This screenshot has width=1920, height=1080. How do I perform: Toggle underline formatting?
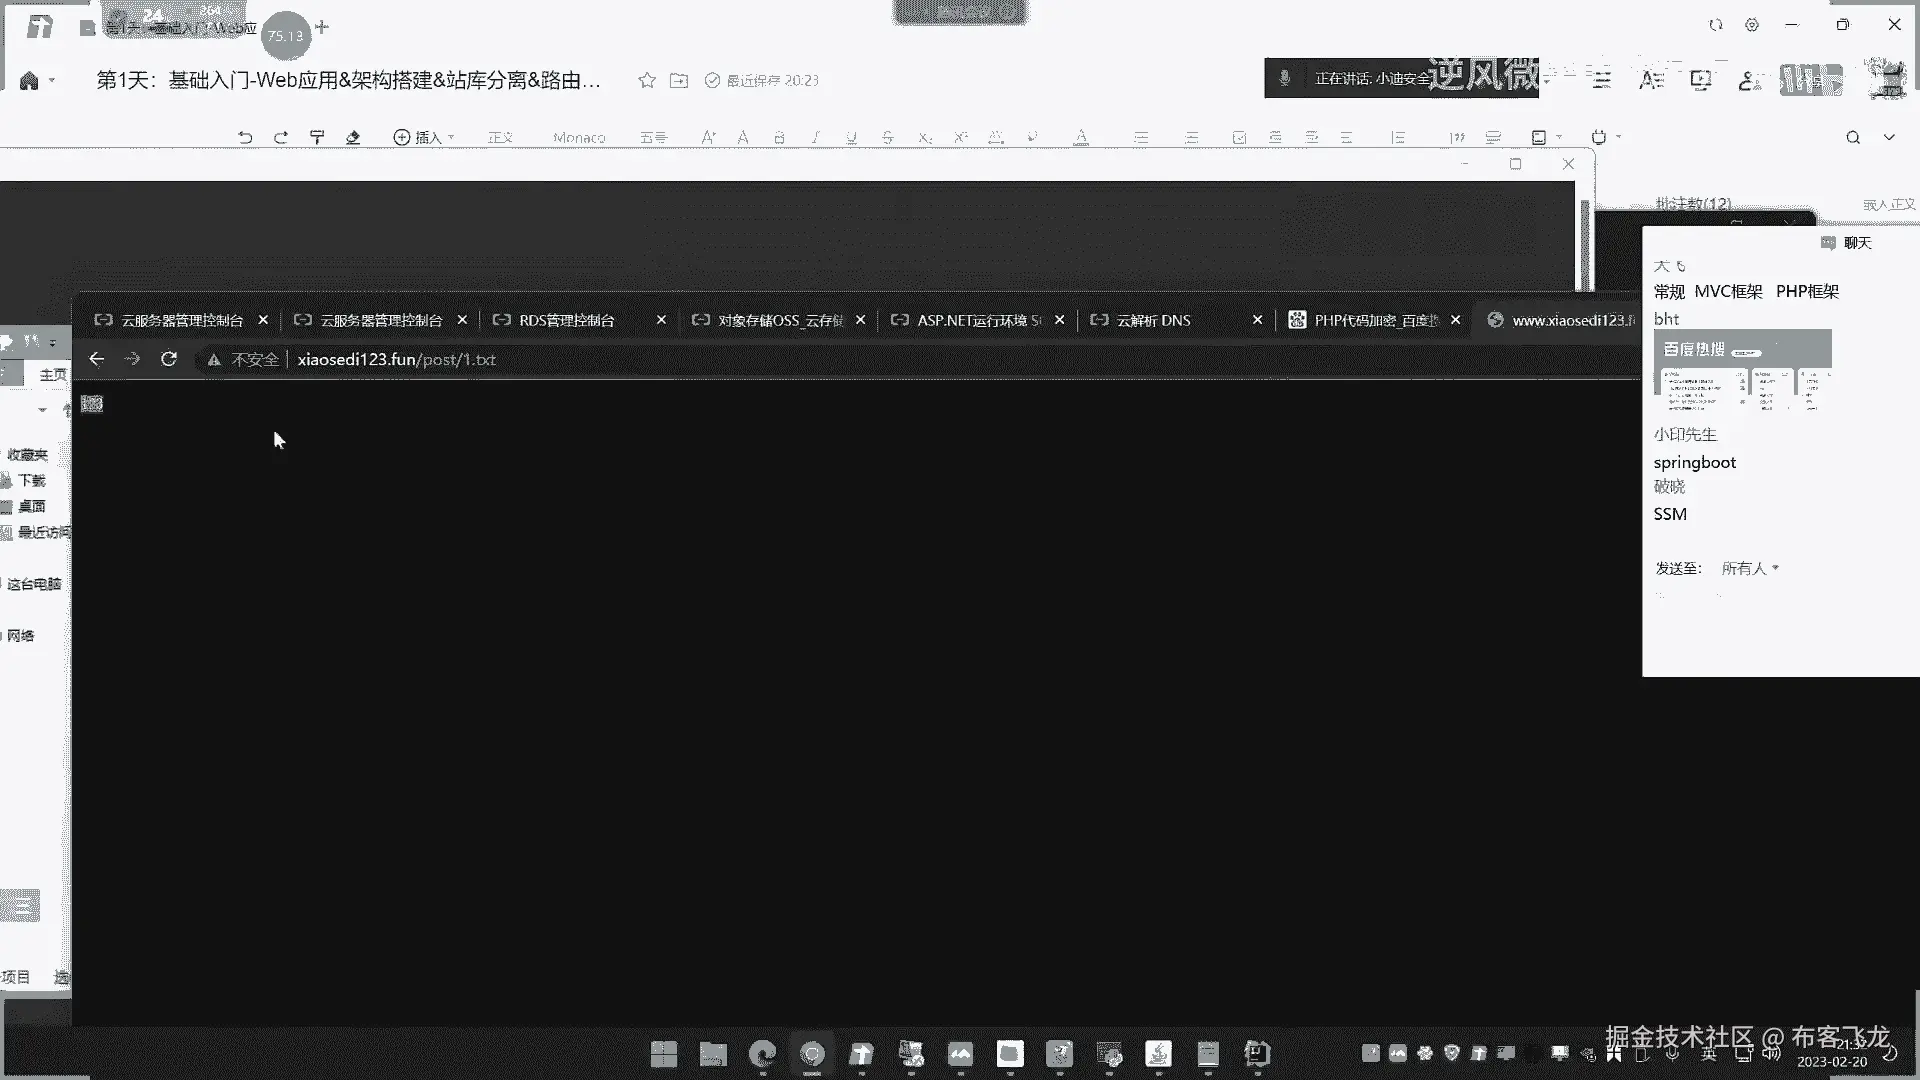pyautogui.click(x=851, y=137)
